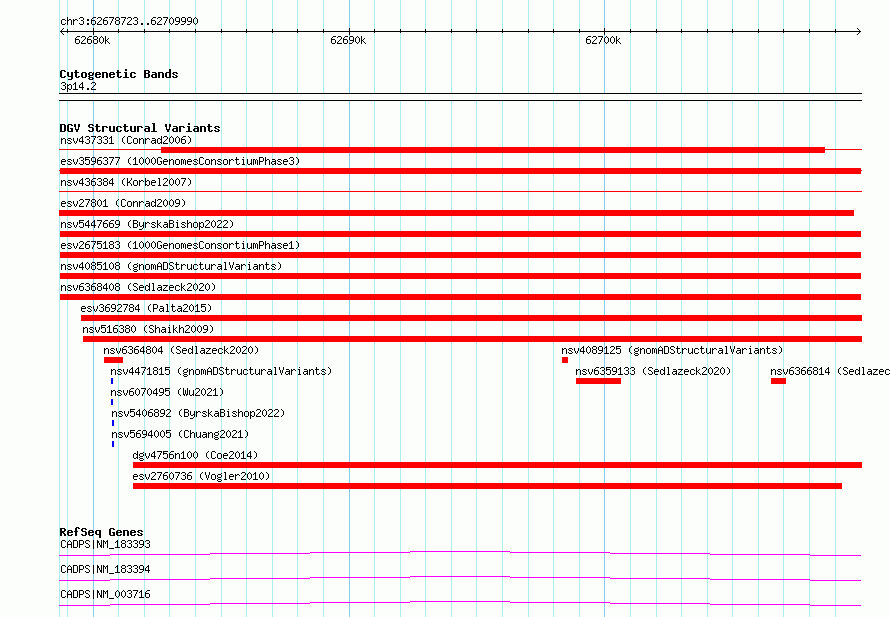The height and width of the screenshot is (617, 890).
Task: Click the red bar of esv2760736
Action: tap(487, 486)
